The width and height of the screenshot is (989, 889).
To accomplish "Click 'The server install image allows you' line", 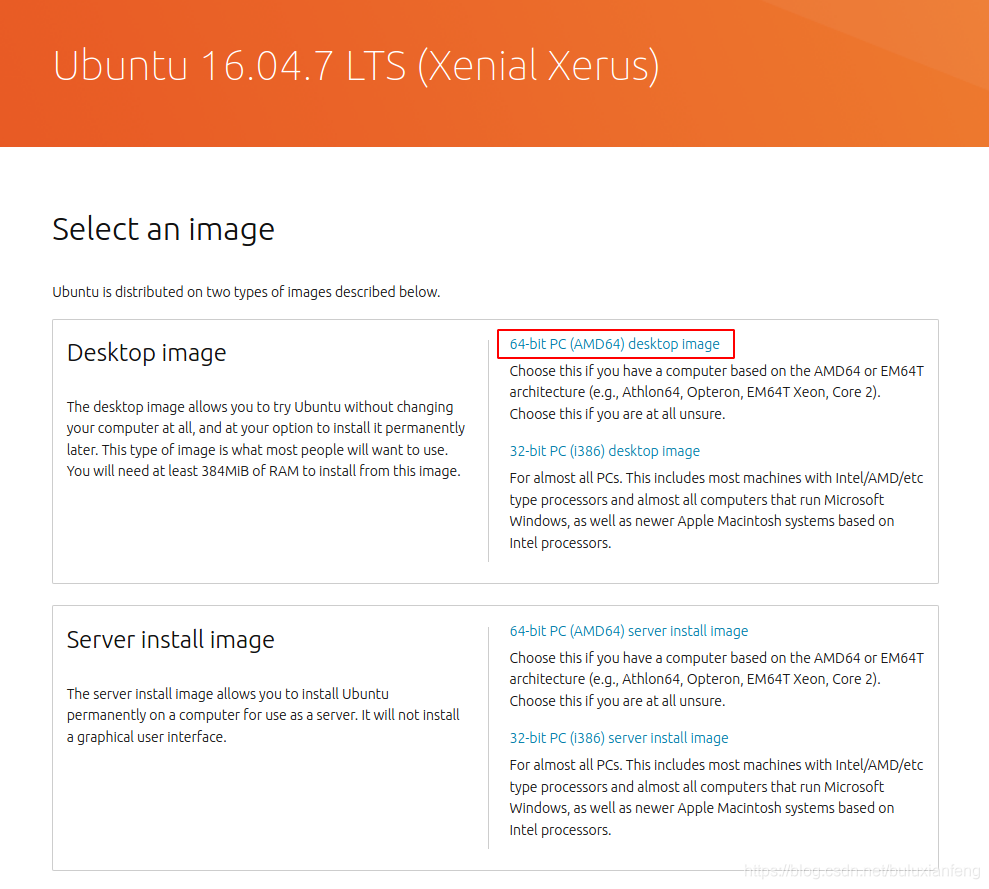I will [228, 694].
